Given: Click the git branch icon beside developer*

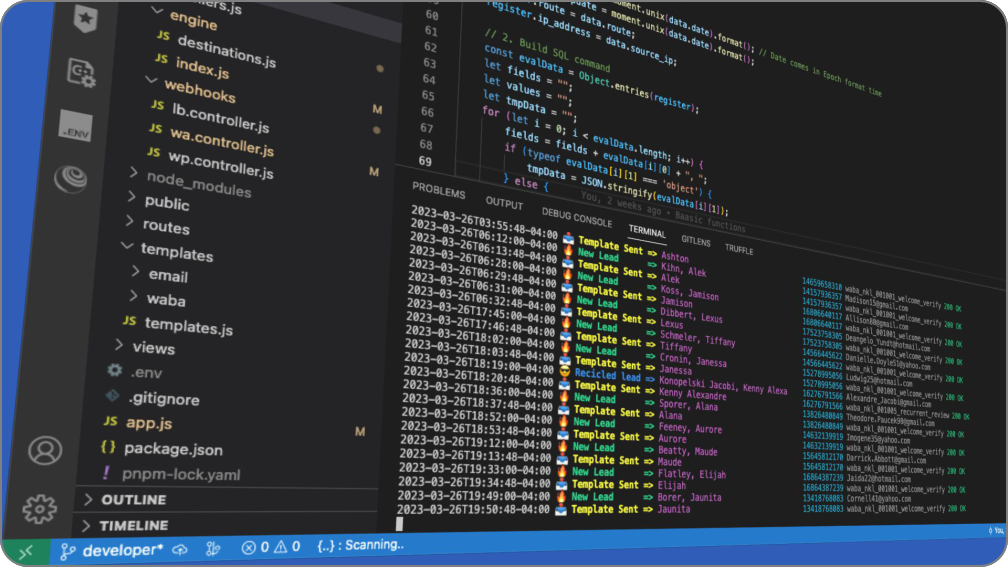Looking at the screenshot, I should pyautogui.click(x=68, y=551).
